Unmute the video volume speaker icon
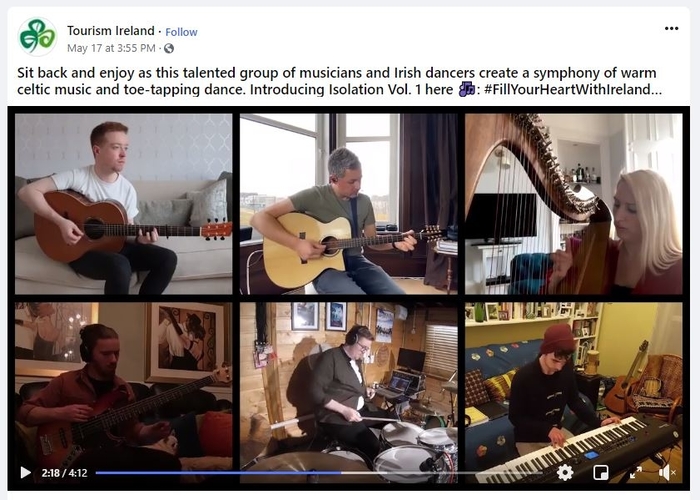This screenshot has width=700, height=500. [x=667, y=472]
